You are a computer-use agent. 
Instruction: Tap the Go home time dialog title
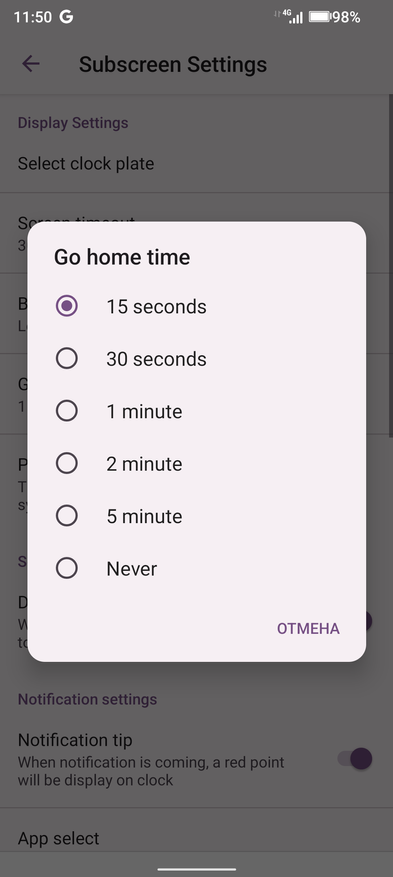[122, 257]
